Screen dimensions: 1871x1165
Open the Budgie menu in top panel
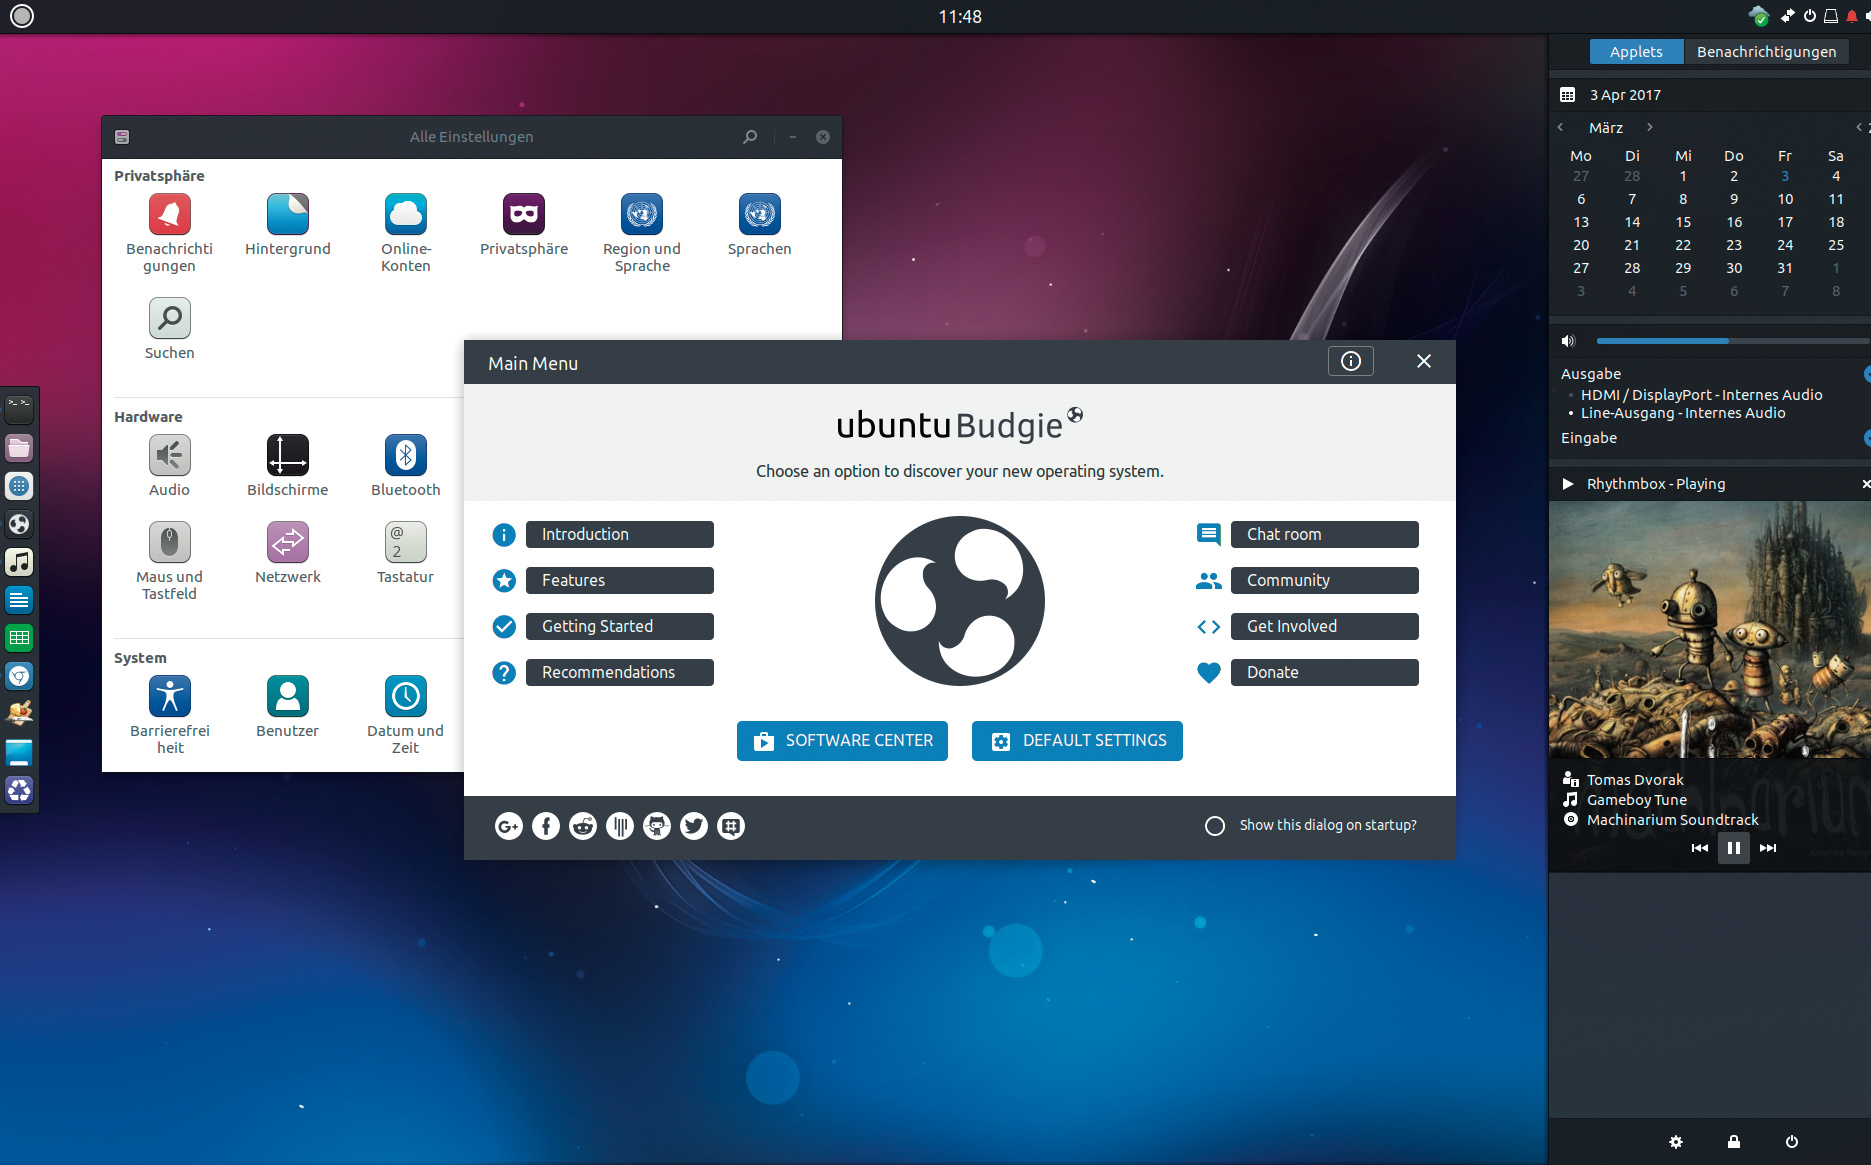coord(21,16)
